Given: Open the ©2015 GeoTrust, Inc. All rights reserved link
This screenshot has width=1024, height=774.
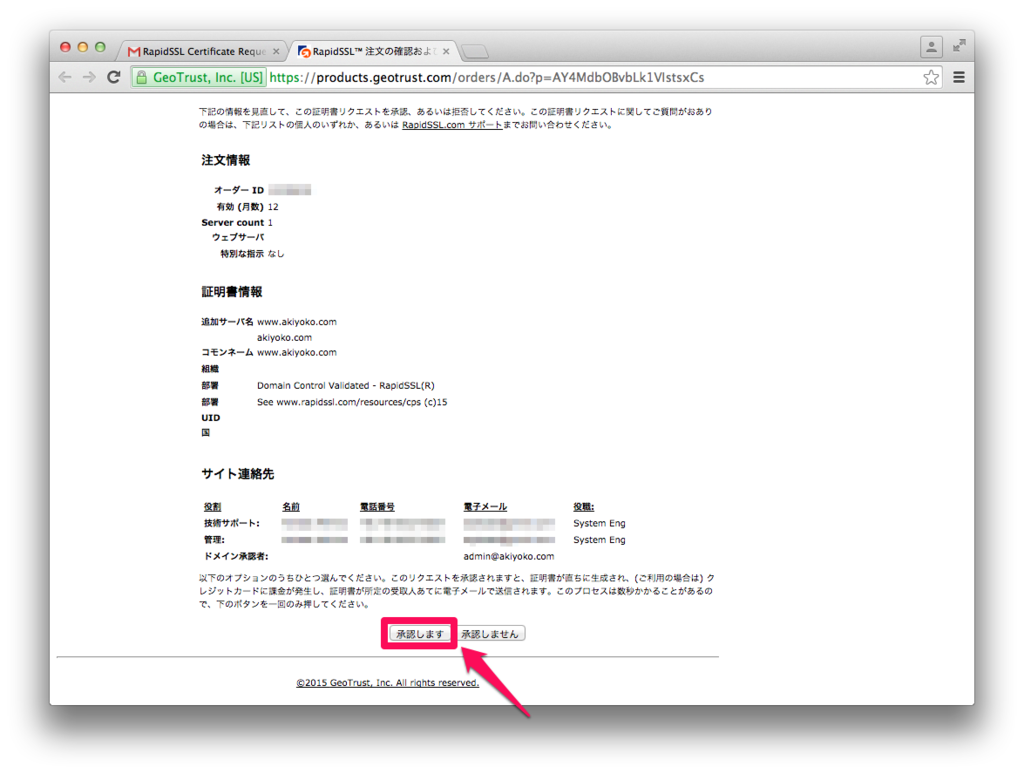Looking at the screenshot, I should point(387,683).
